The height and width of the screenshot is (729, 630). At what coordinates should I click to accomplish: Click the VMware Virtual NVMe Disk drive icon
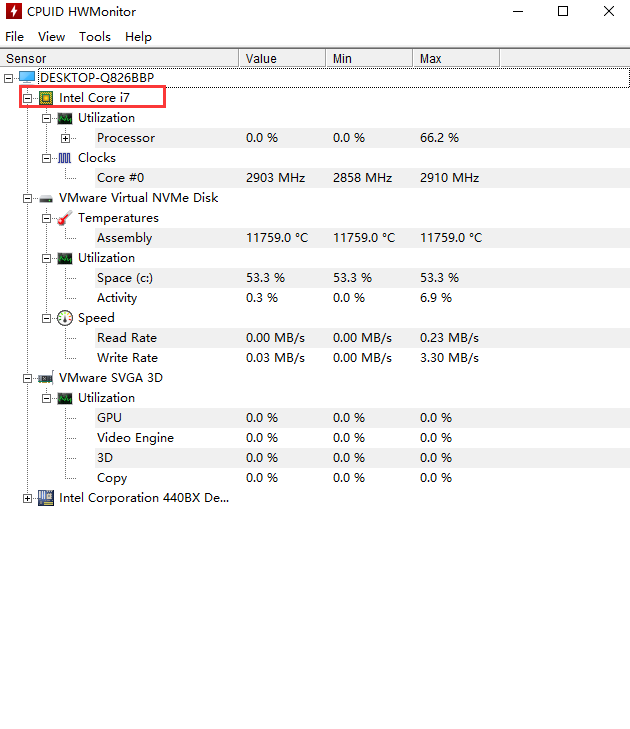coord(46,198)
